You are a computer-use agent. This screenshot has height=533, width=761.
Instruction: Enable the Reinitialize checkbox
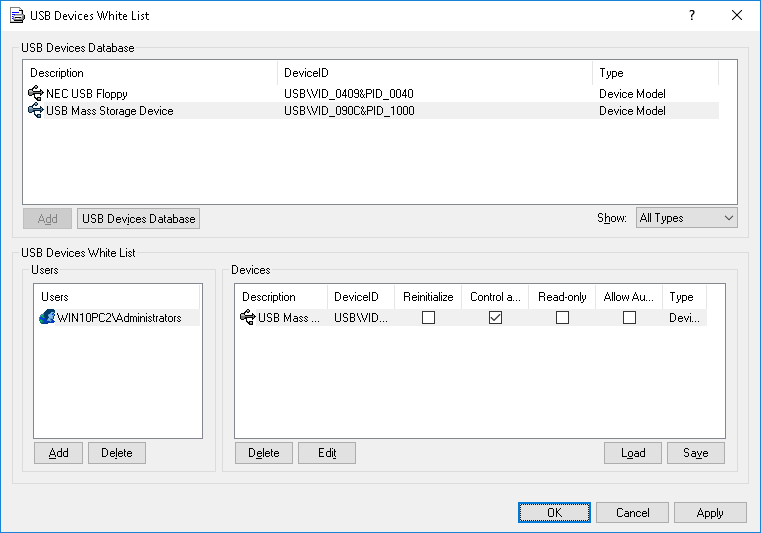(428, 318)
